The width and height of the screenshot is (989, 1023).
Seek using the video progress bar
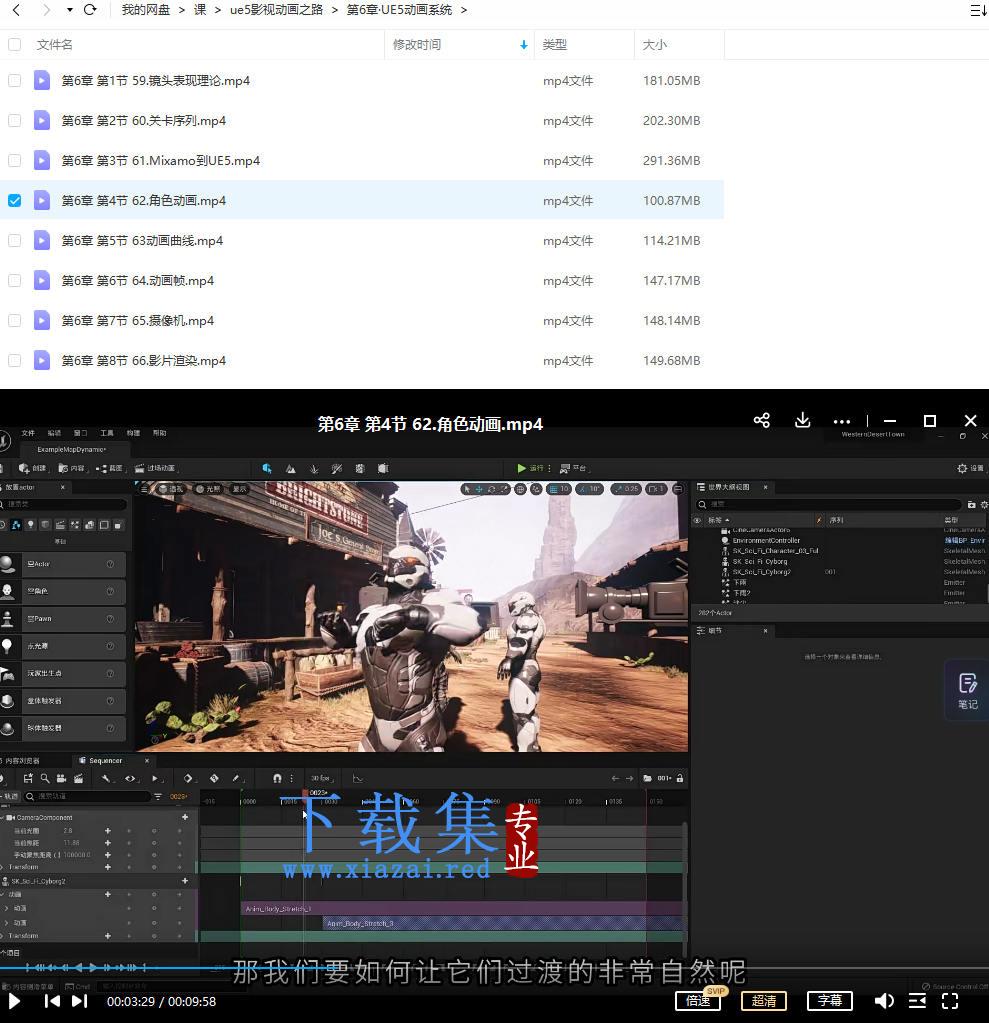click(x=494, y=969)
